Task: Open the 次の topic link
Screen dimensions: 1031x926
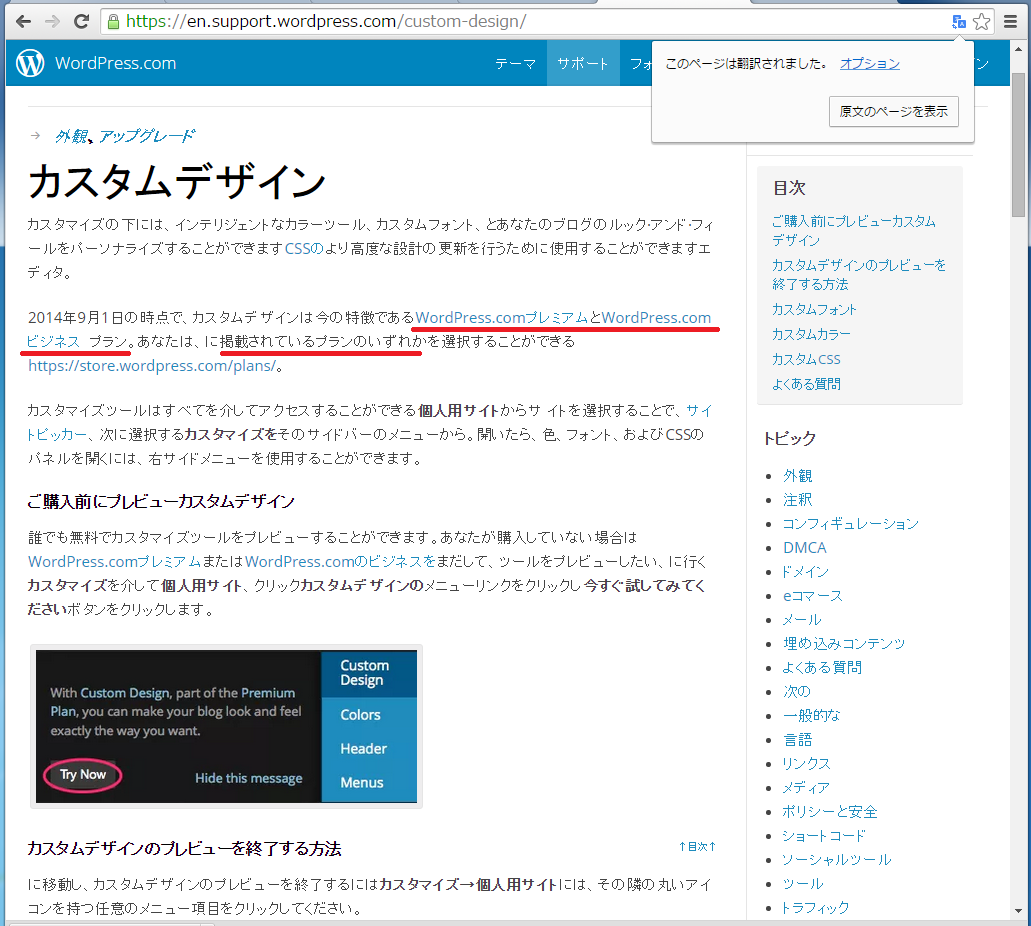Action: [x=797, y=691]
